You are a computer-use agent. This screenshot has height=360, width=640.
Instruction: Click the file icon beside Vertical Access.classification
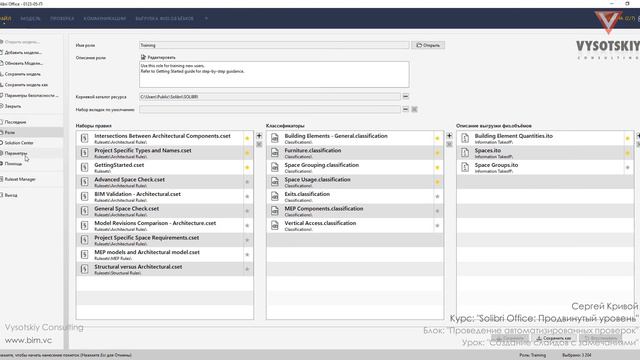pyautogui.click(x=275, y=225)
